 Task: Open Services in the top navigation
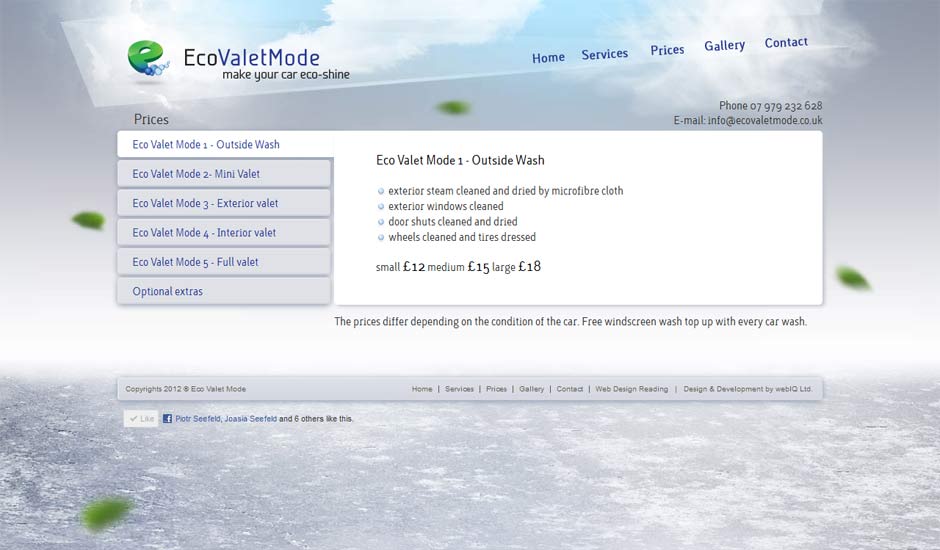pos(604,54)
